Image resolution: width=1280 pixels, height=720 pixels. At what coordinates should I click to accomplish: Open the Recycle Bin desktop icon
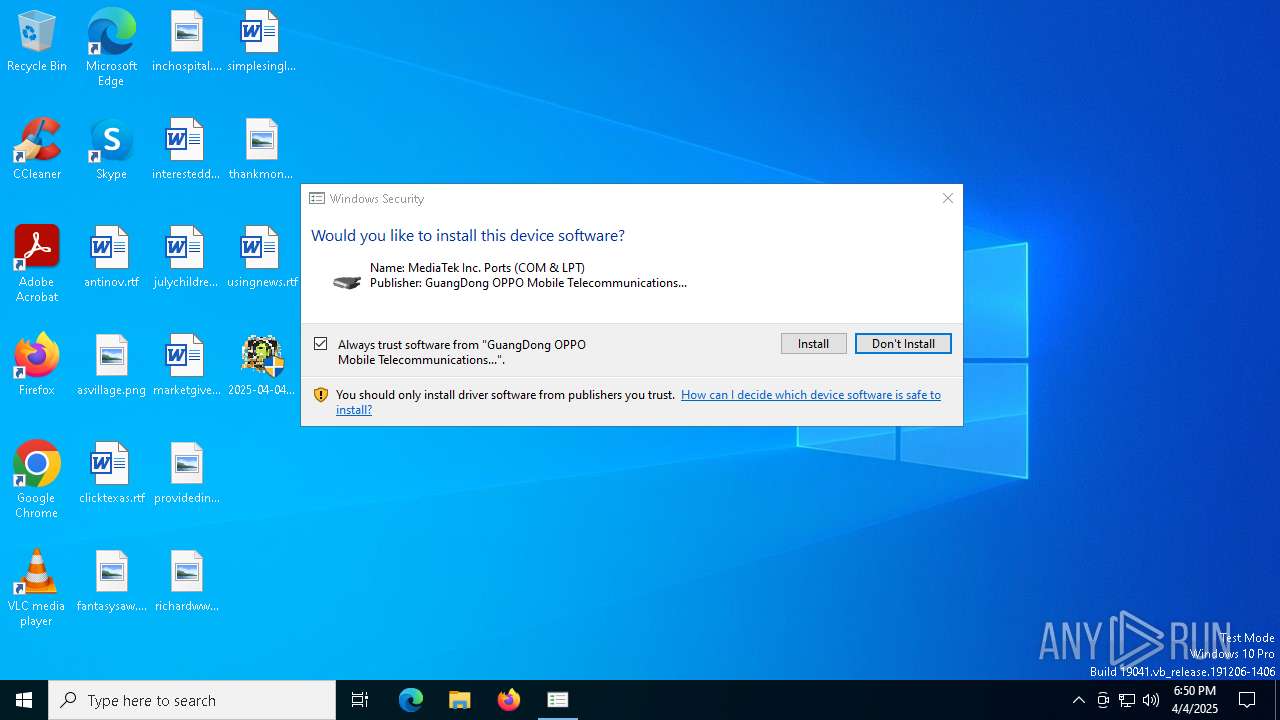(x=37, y=42)
